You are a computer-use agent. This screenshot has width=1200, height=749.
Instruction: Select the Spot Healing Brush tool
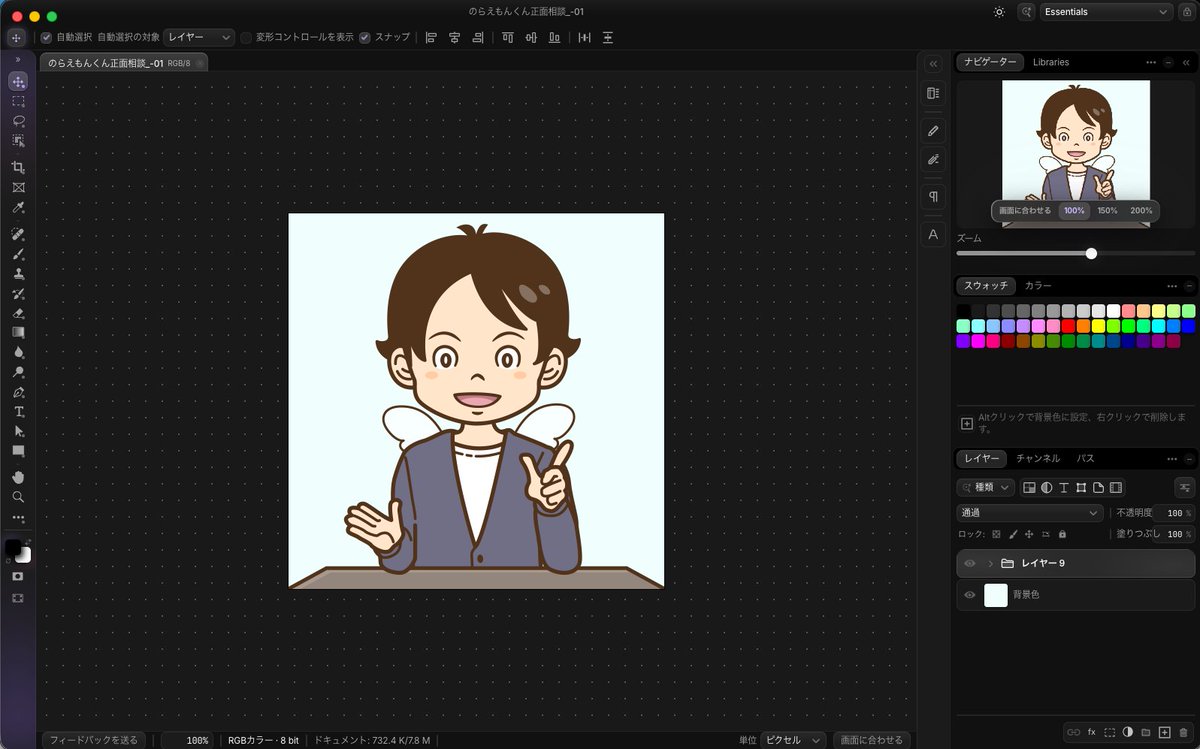click(18, 234)
